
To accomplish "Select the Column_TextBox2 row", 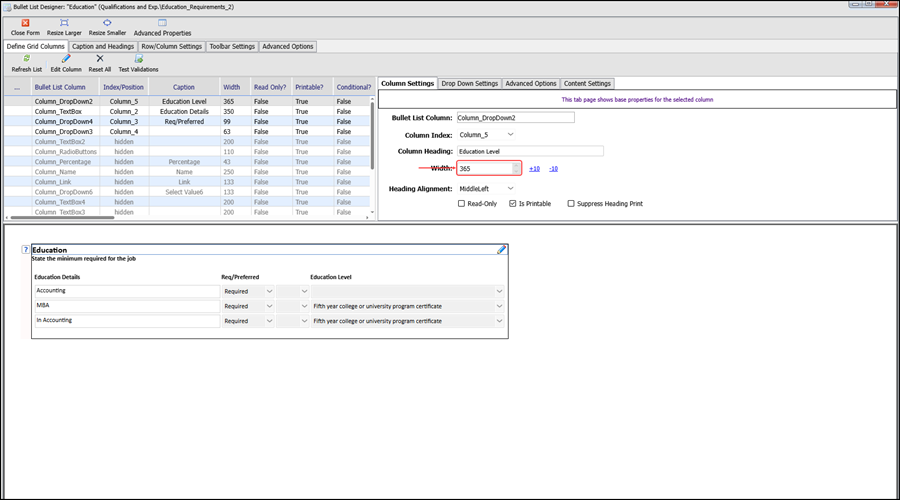I will tap(187, 142).
